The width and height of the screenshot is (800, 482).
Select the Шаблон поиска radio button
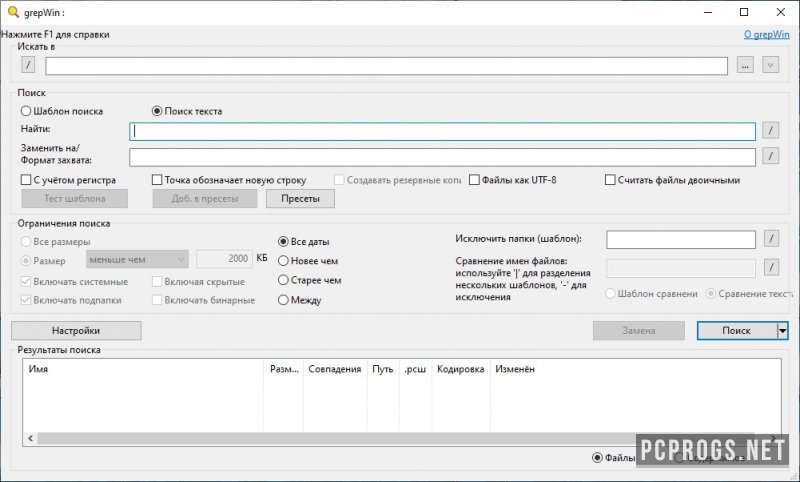click(x=26, y=111)
